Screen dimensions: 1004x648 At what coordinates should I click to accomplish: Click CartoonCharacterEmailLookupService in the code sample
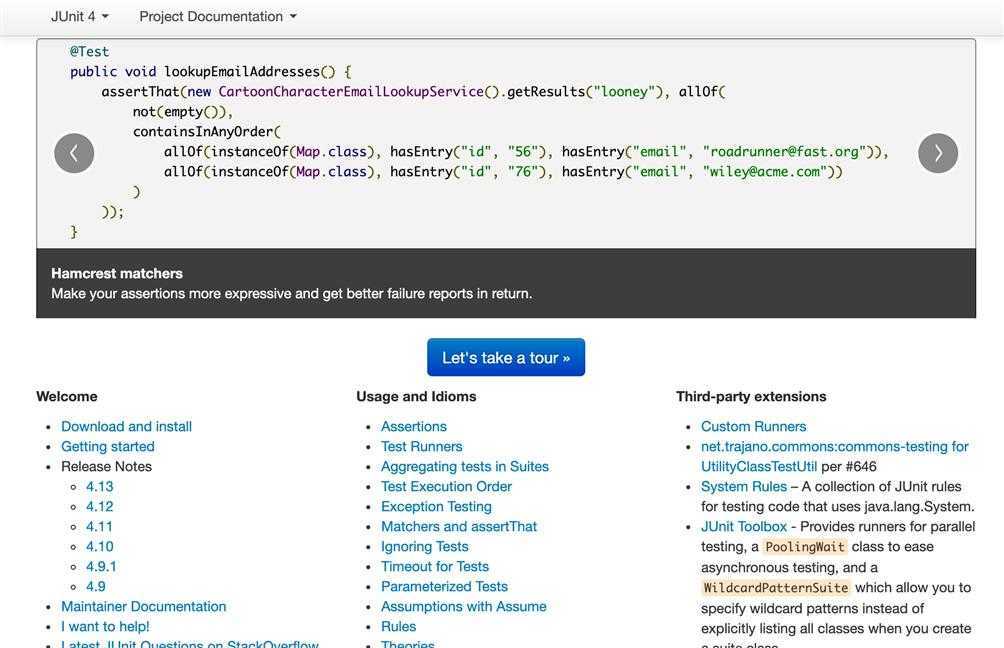[x=351, y=92]
